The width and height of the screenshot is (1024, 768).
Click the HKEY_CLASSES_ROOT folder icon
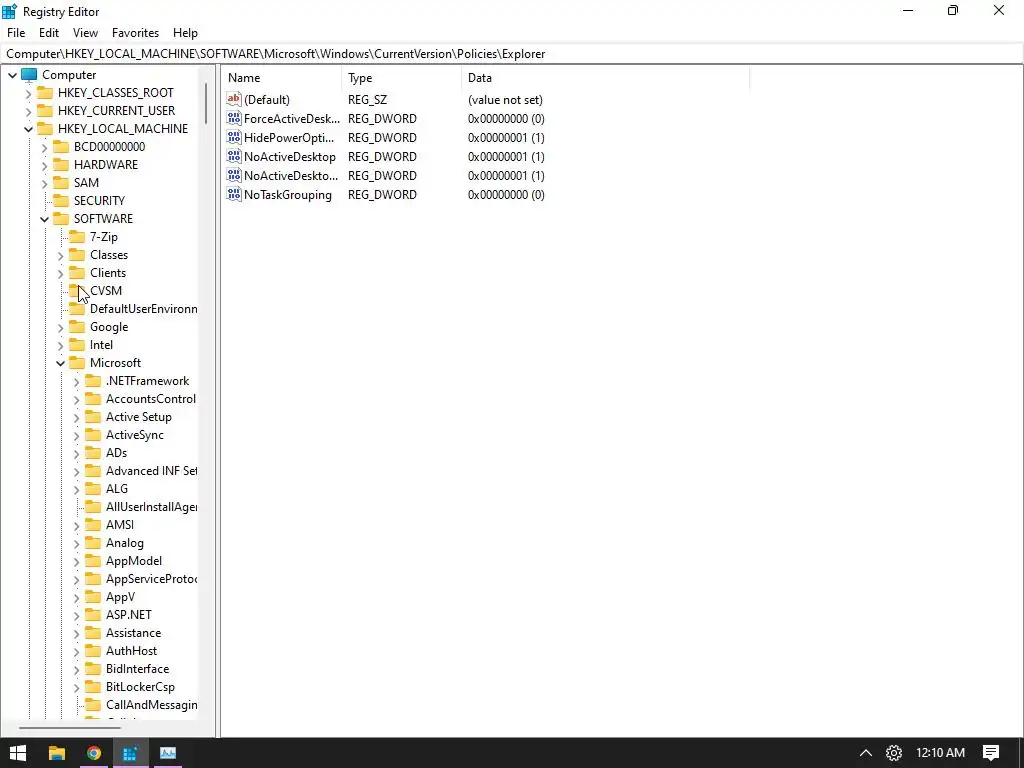45,92
